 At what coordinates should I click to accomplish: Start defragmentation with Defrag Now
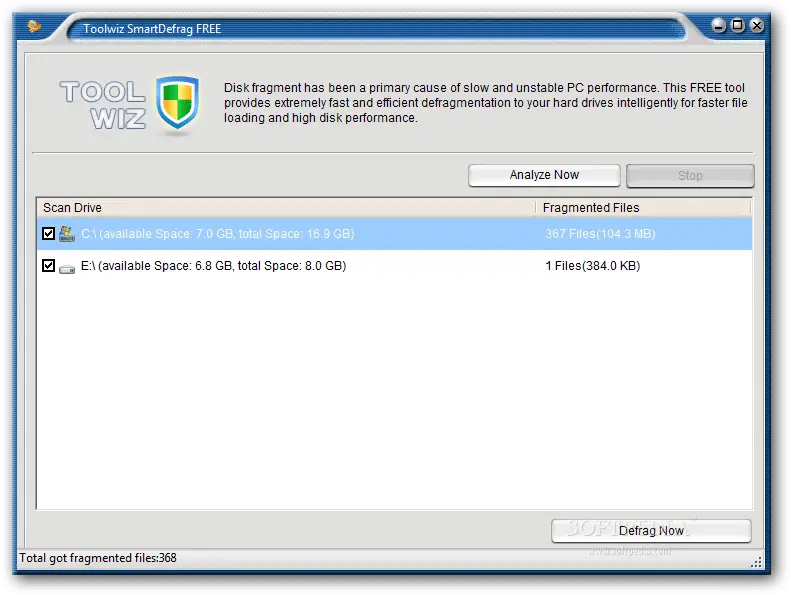click(x=651, y=531)
